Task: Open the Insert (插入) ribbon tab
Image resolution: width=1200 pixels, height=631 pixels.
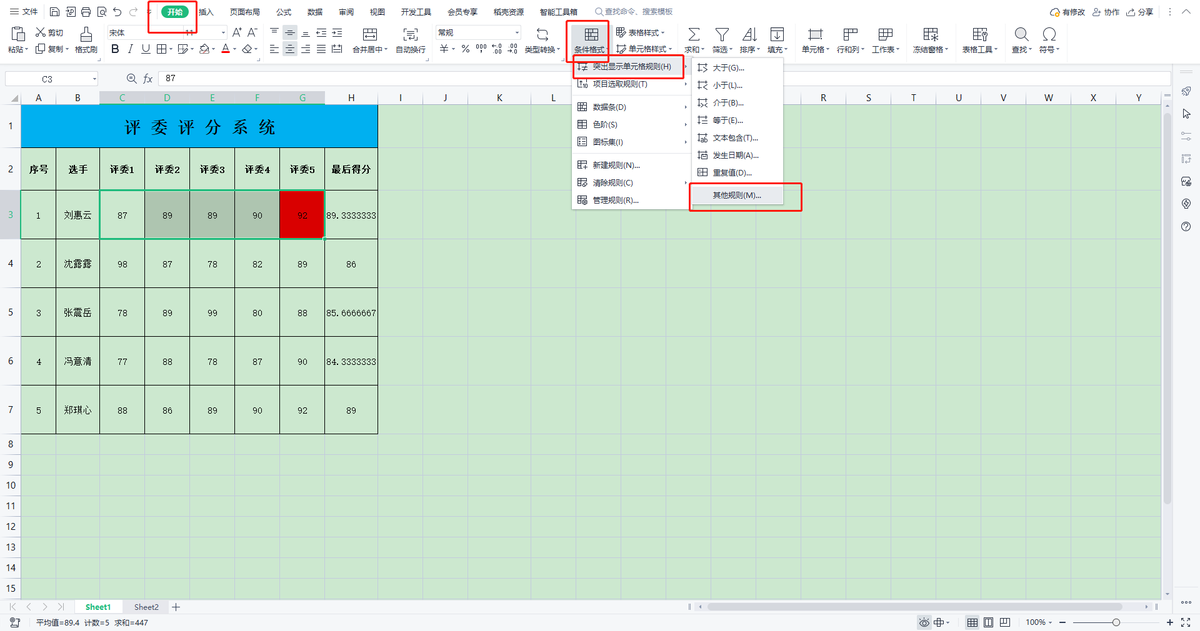Action: (206, 12)
